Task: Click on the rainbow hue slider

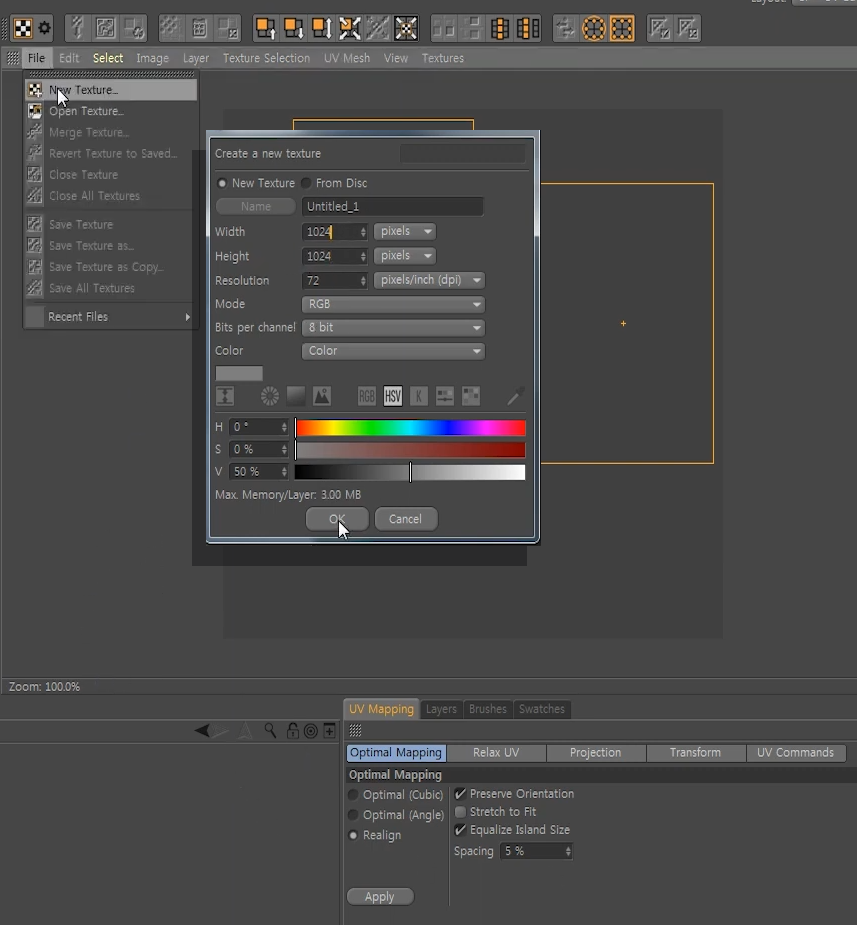Action: pos(410,428)
